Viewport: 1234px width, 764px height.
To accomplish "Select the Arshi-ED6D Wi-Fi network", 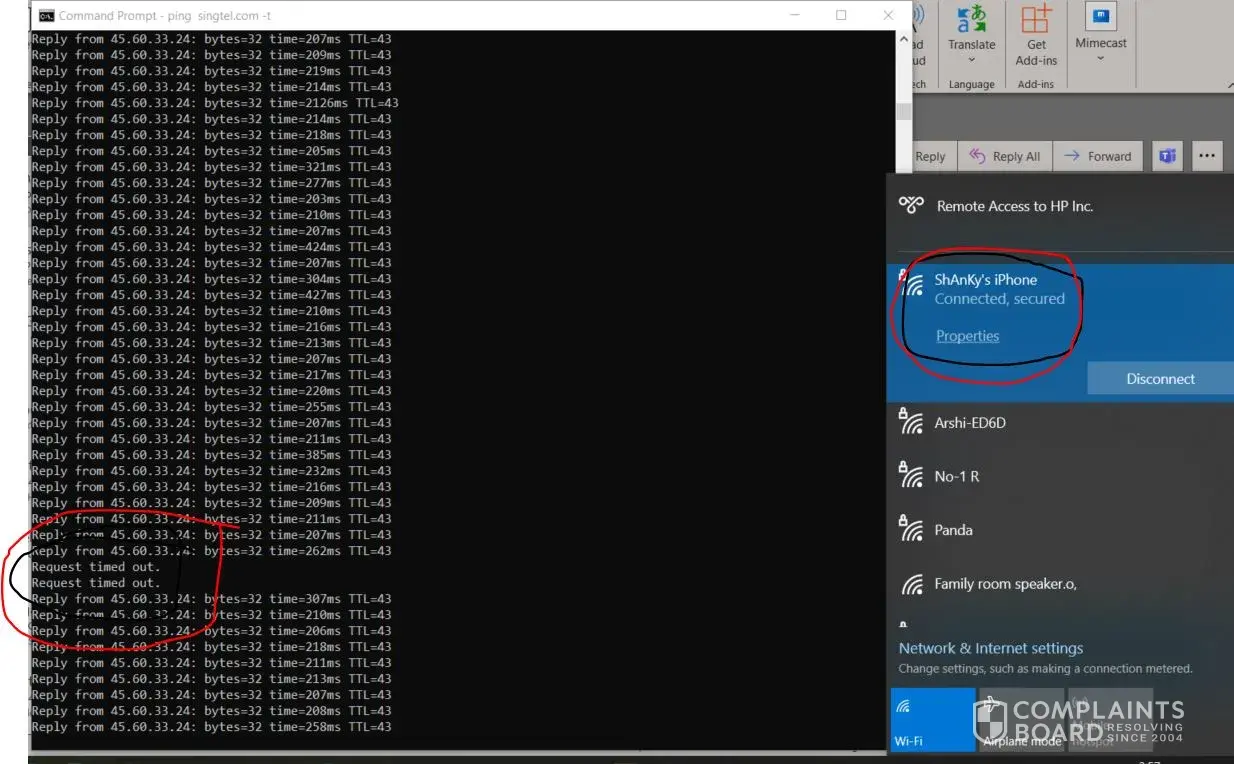I will (x=1060, y=423).
